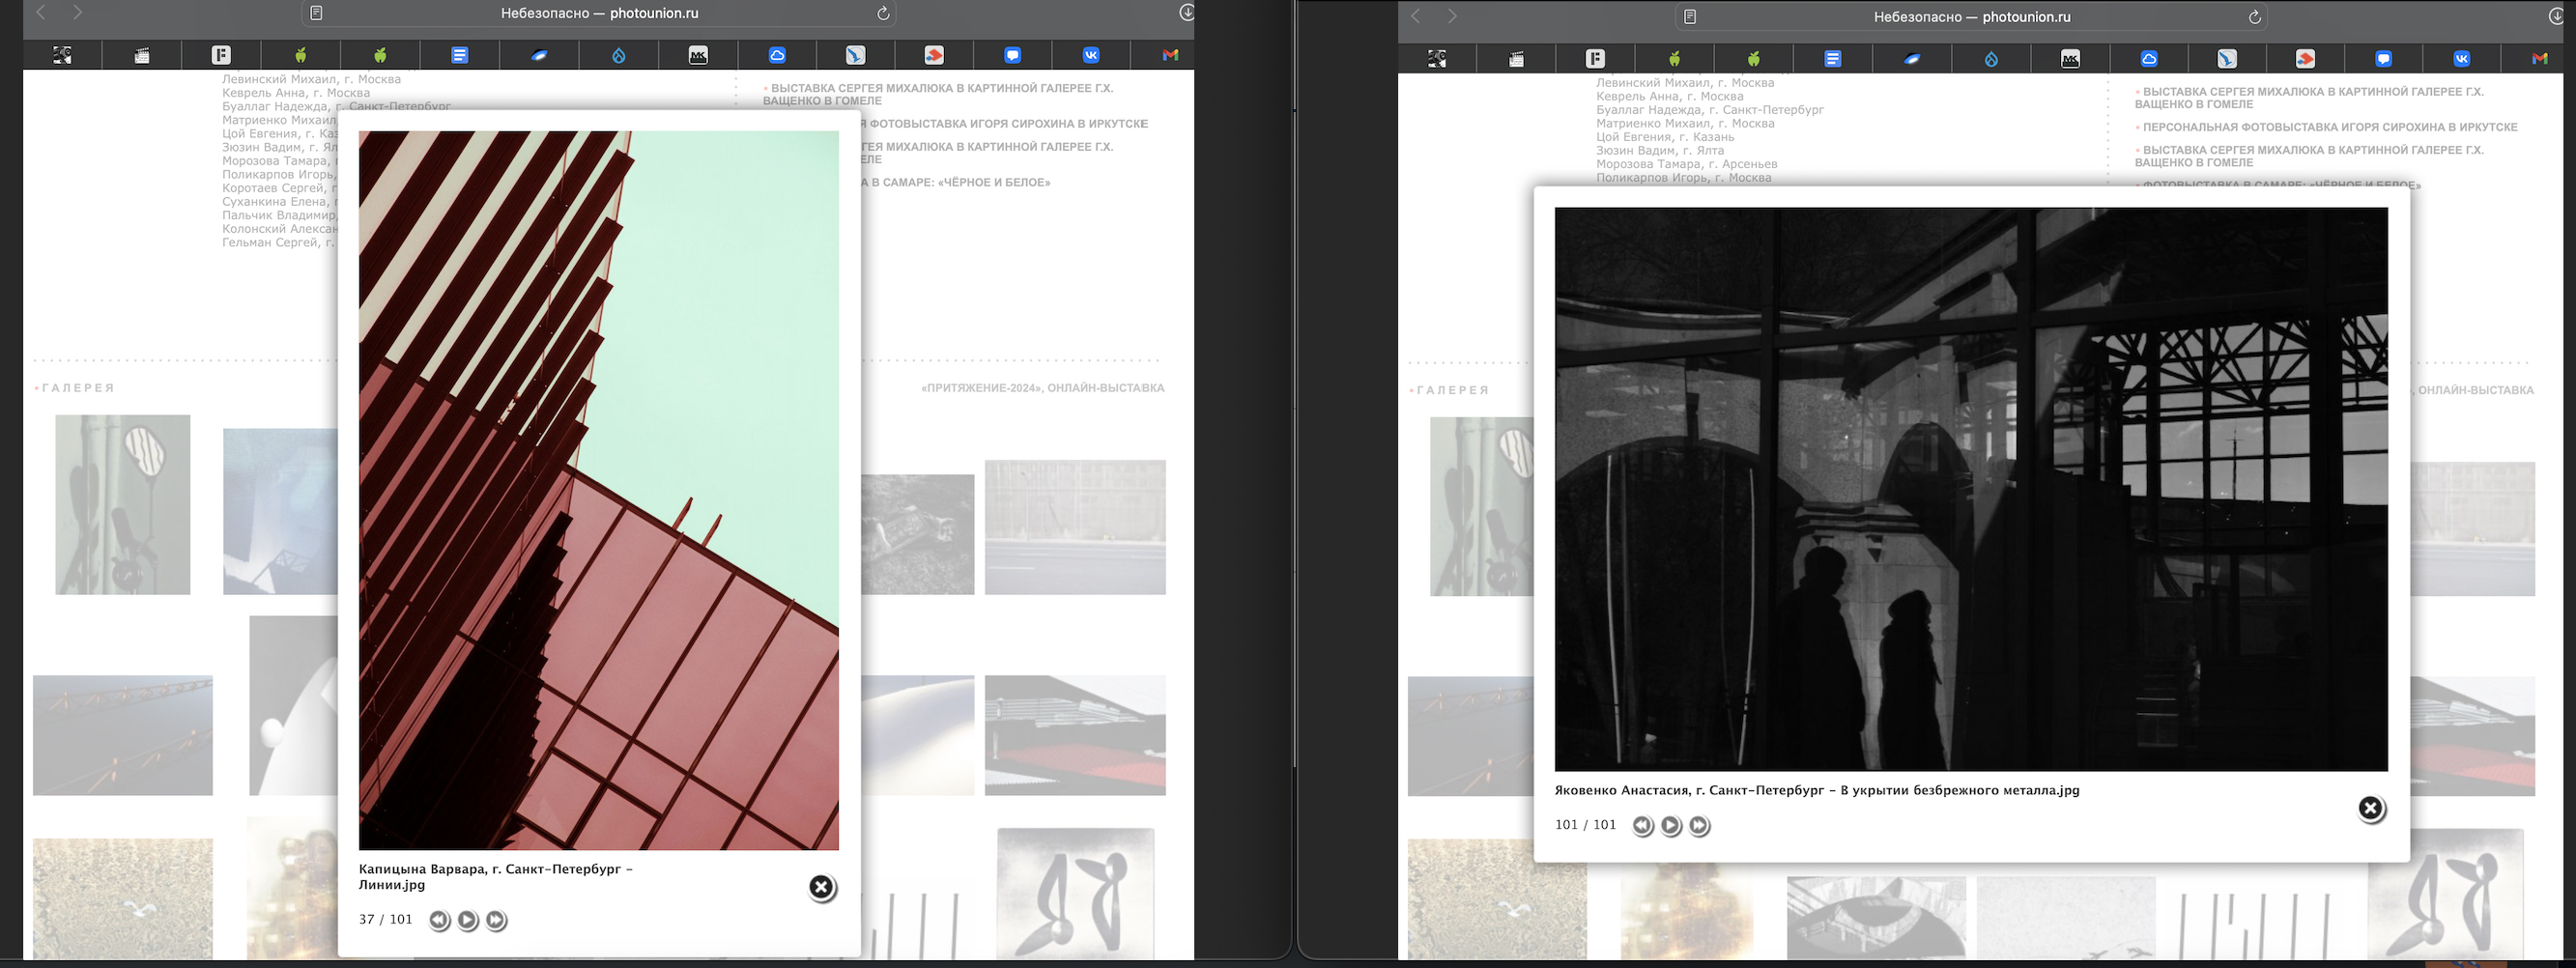This screenshot has width=2576, height=968.
Task: Open the lamp shadow thumbnail in the left window gallery
Action: pos(123,505)
